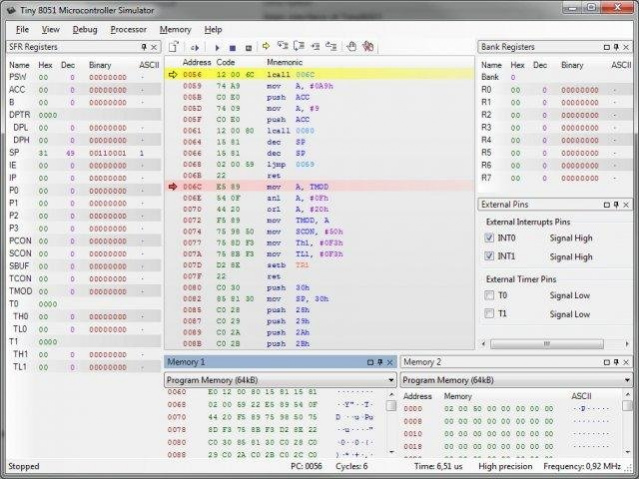
Task: Select the R7 row in Bank Registers
Action: point(556,178)
